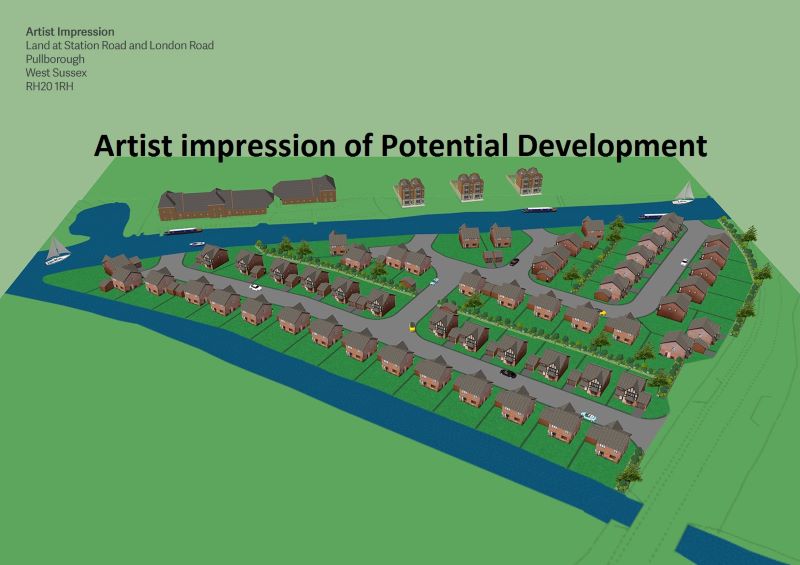Screen dimensions: 800x565
Task: Select the 'West Sussex' address line
Action: click(x=56, y=72)
